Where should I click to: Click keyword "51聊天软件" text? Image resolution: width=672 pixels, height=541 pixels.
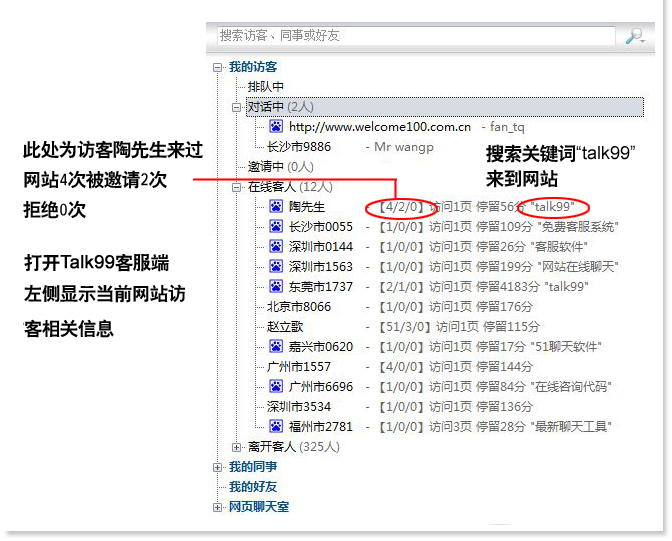point(566,347)
